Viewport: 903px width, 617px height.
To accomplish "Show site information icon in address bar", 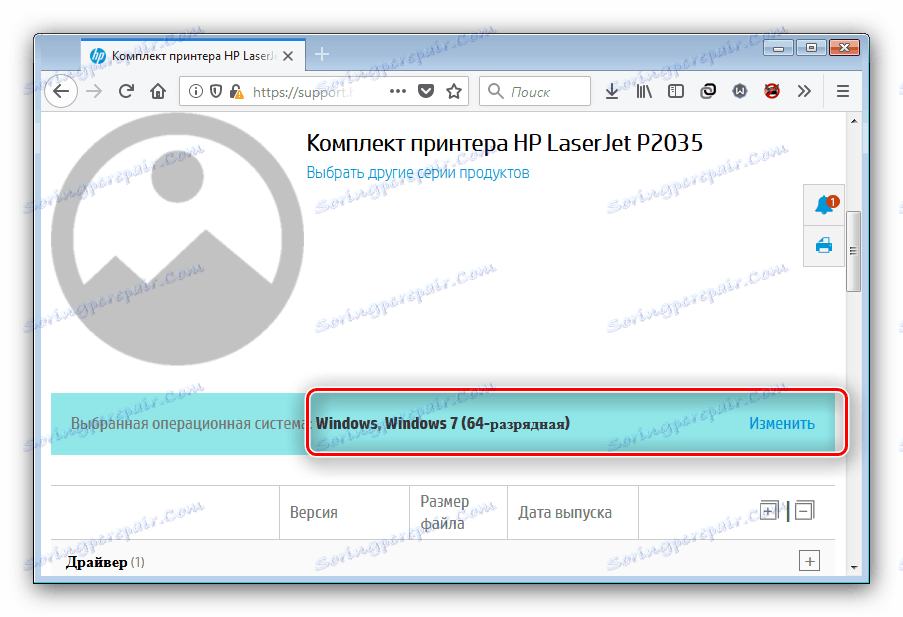I will click(196, 91).
